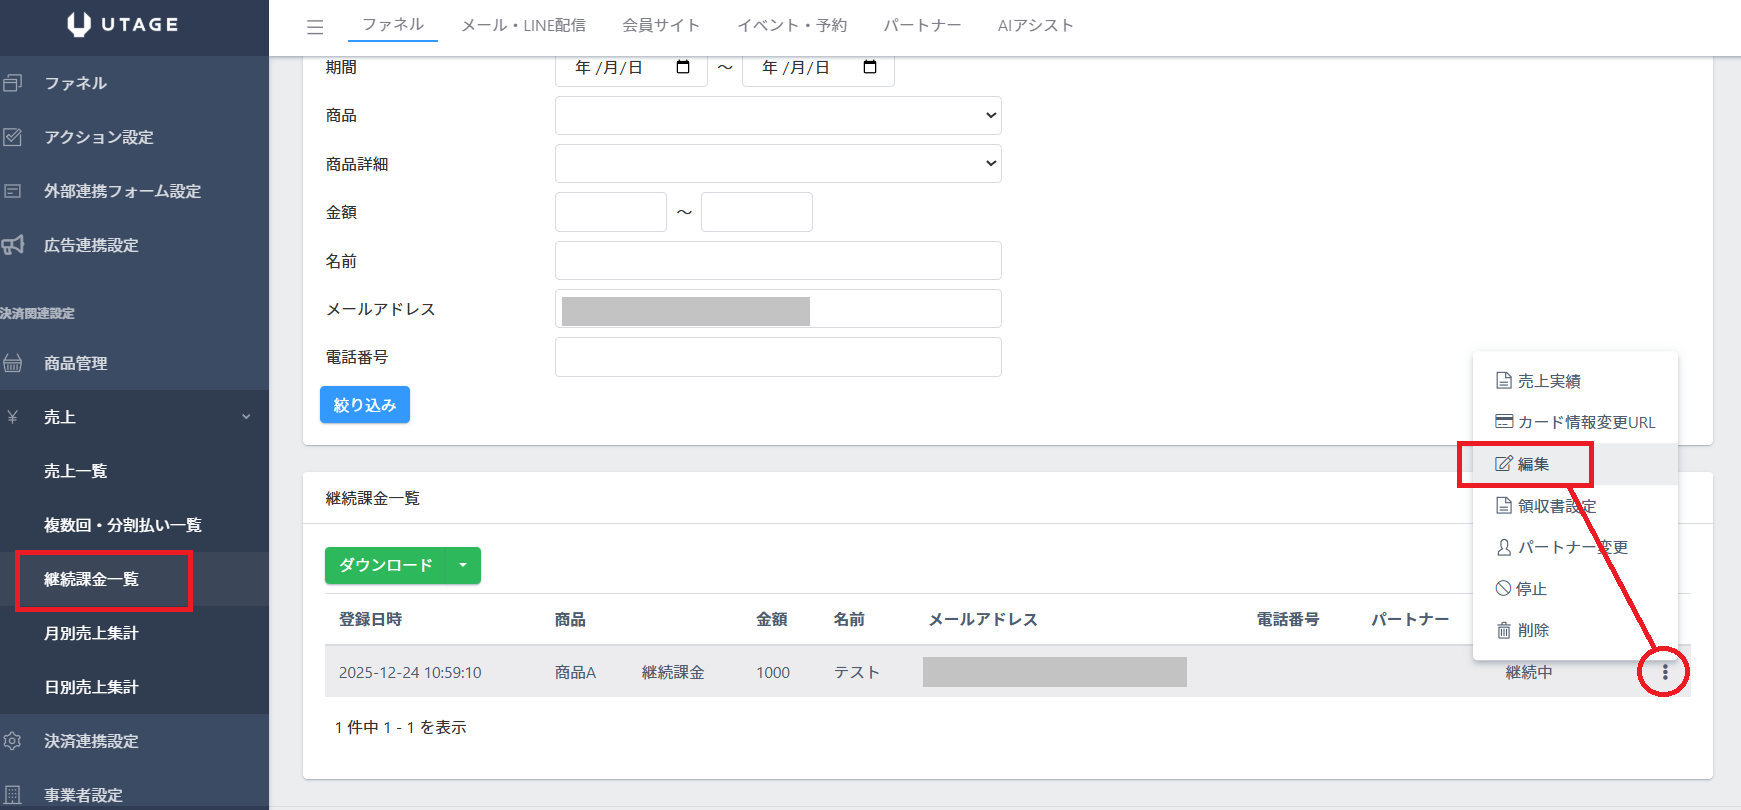Select 編集 in the context menu
Viewport: 1741px width, 810px height.
1532,464
